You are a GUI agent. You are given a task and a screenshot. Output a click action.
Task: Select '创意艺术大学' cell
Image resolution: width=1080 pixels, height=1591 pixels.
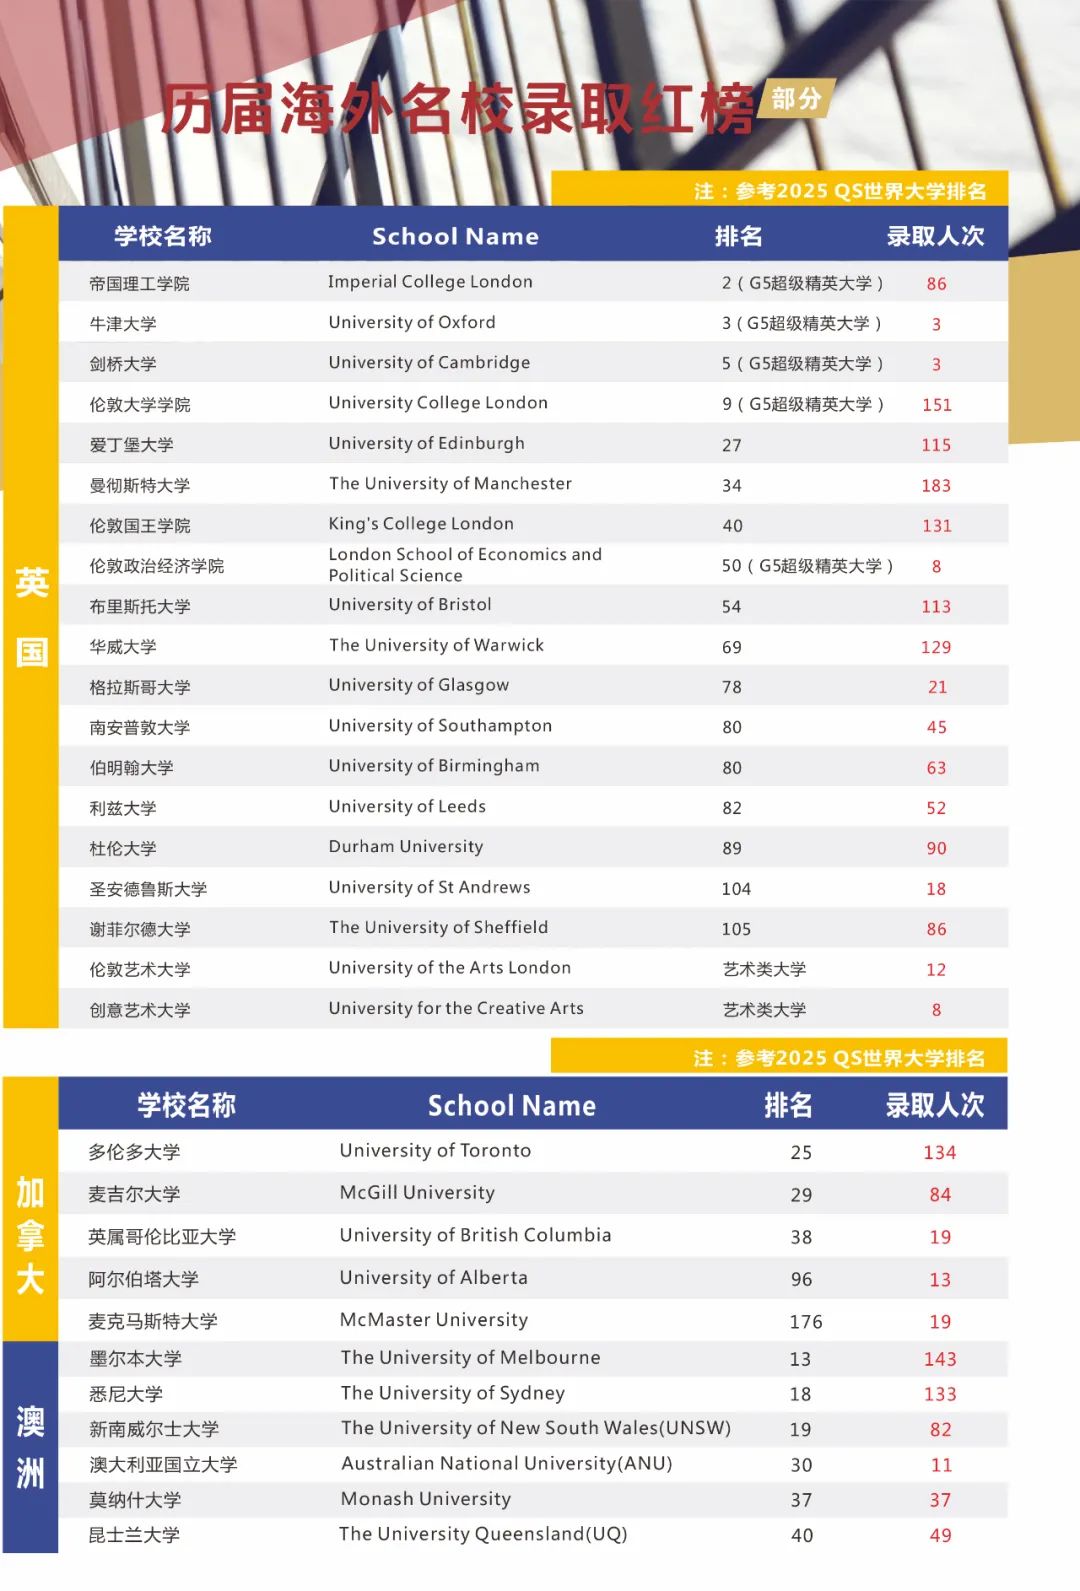139,1010
